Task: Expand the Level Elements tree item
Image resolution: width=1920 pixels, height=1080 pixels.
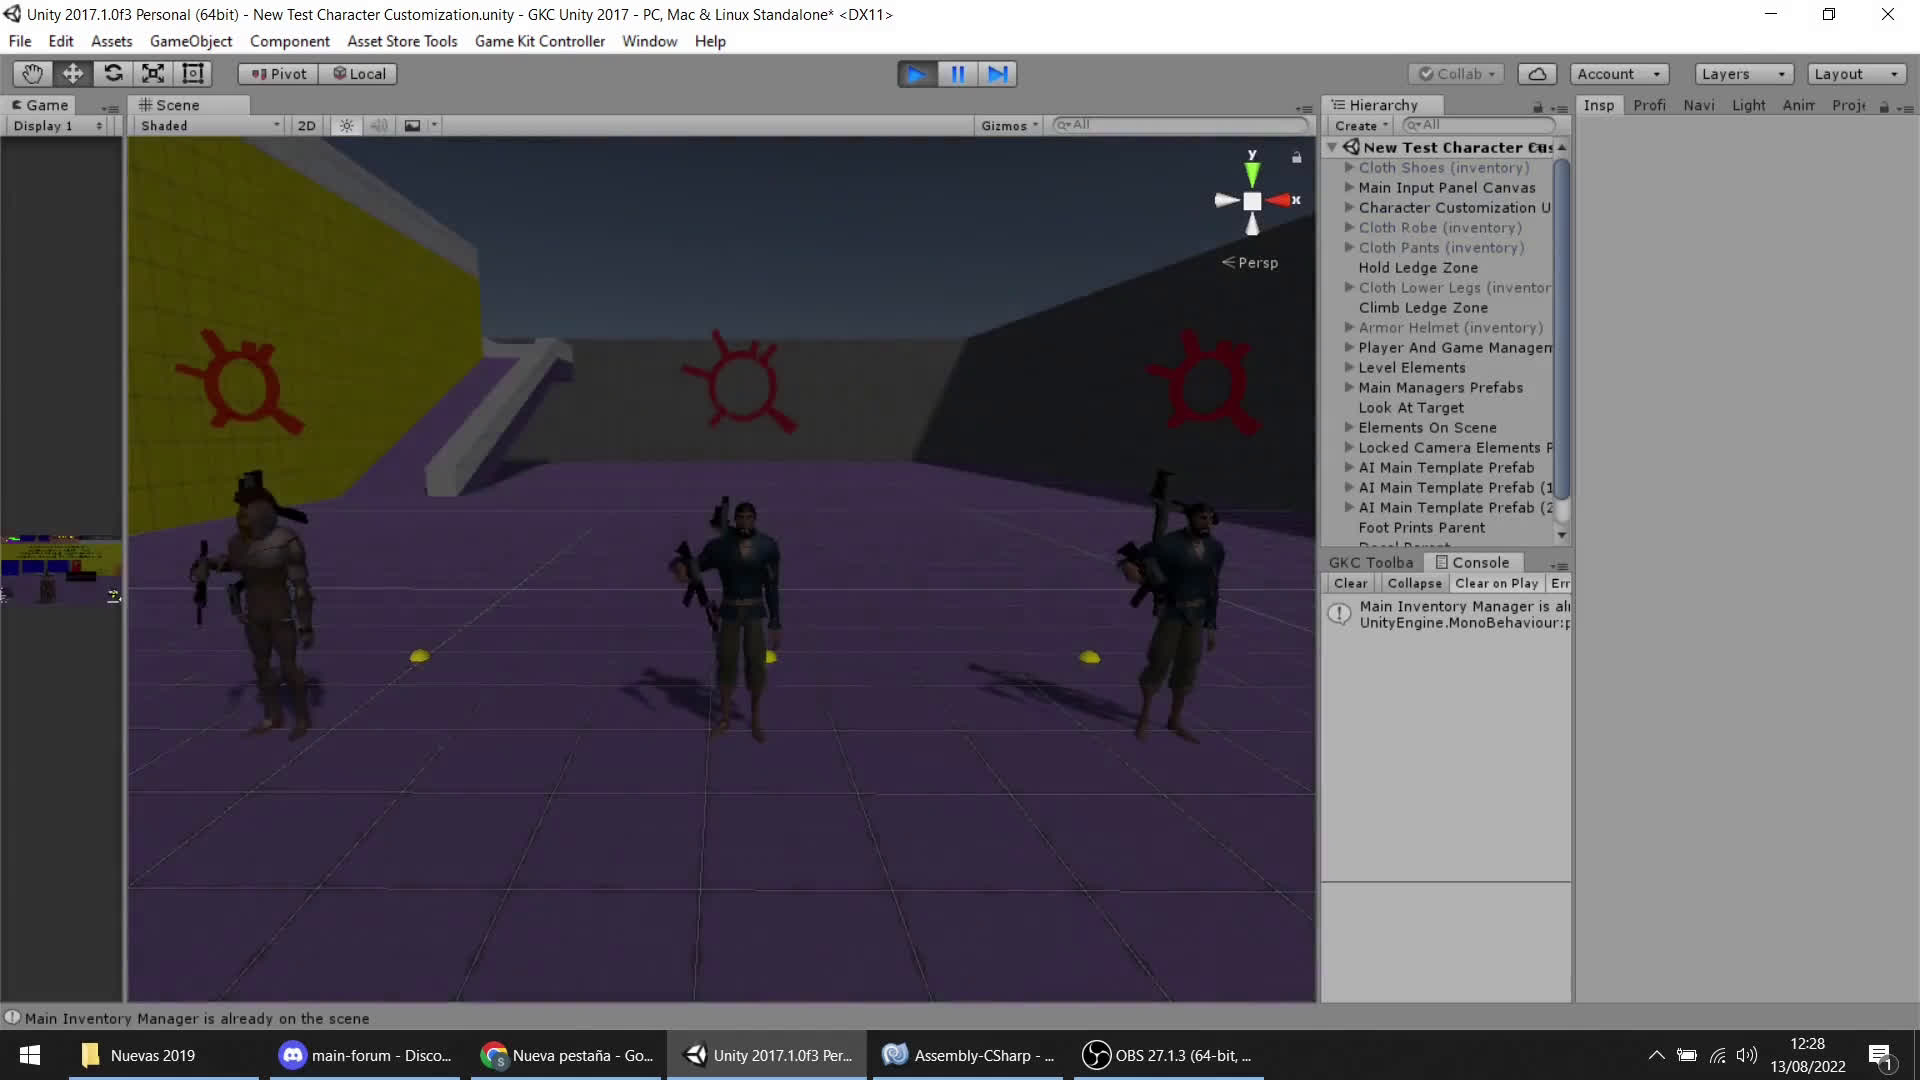Action: point(1349,368)
